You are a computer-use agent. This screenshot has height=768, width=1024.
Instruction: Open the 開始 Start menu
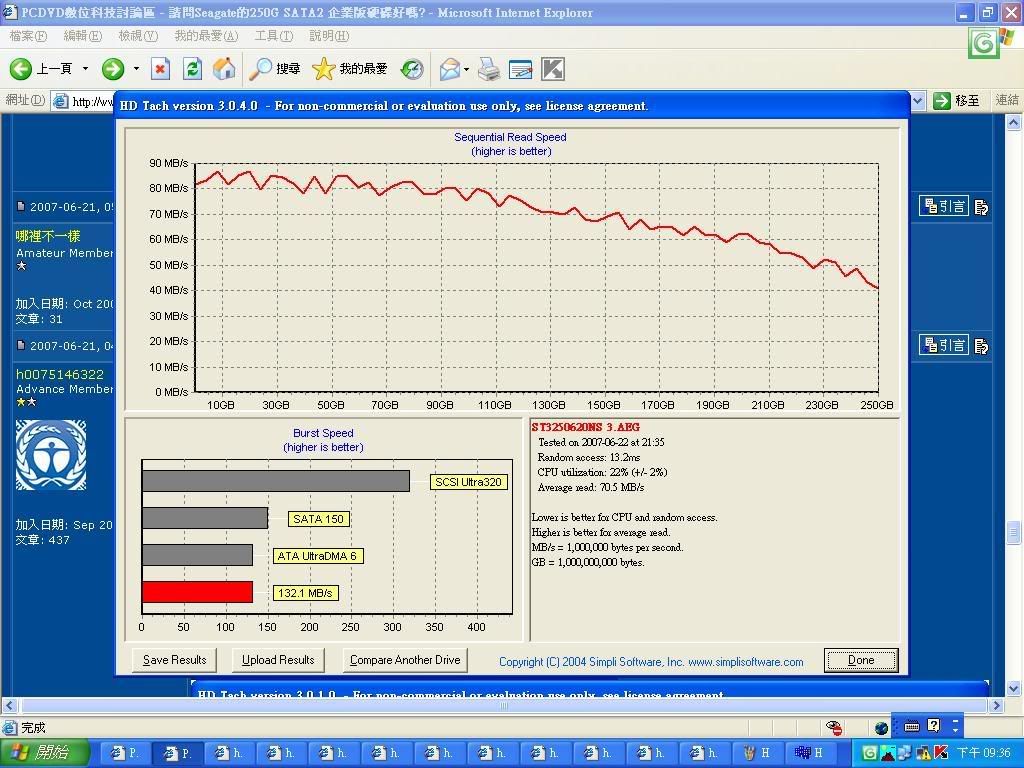pos(43,753)
